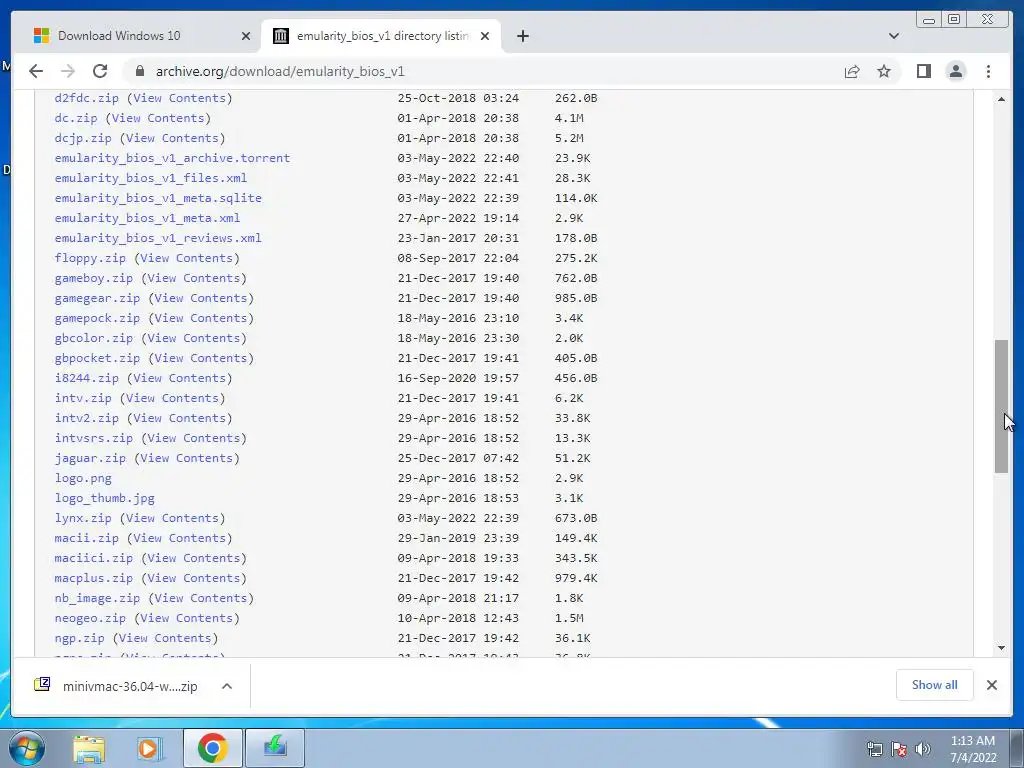The image size is (1024, 768).
Task: Click the vertical scrollbar thumb
Action: [x=1001, y=406]
